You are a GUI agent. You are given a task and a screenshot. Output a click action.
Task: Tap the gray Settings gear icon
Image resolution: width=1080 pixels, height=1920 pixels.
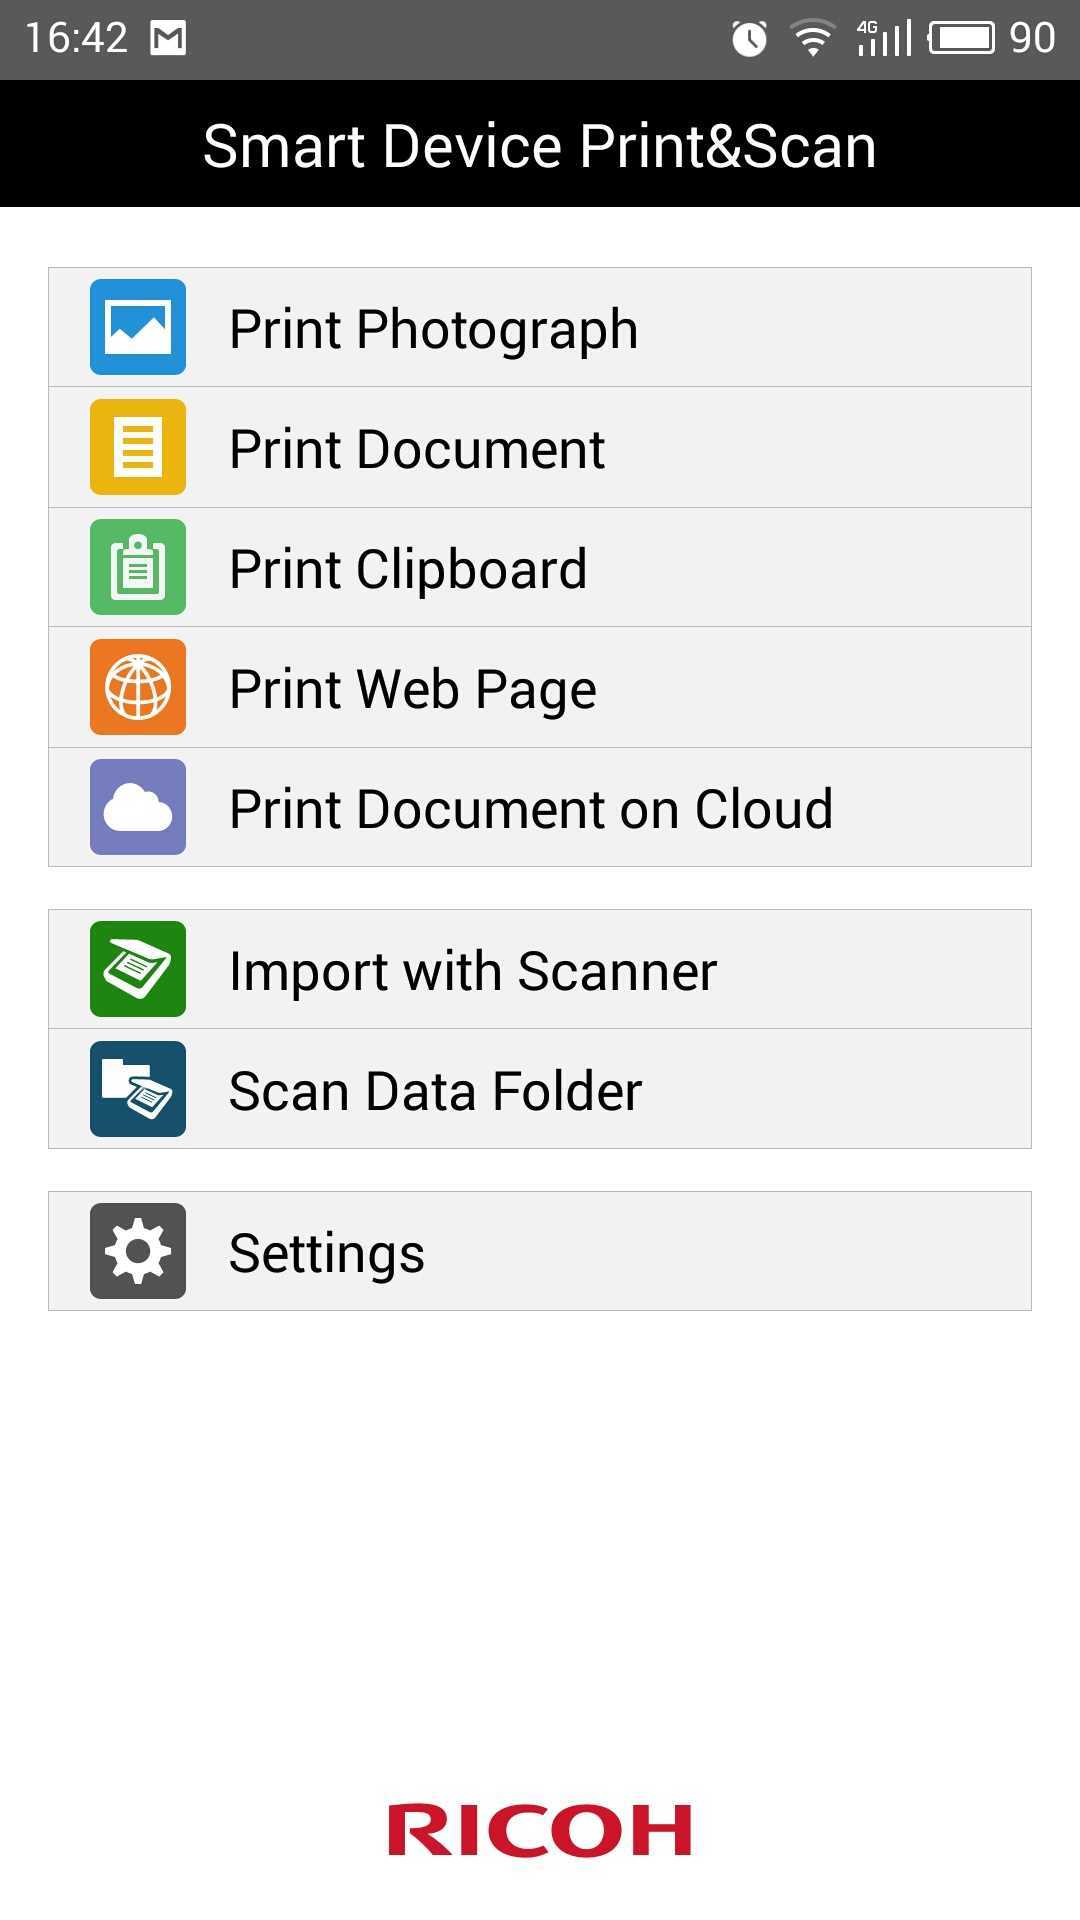click(x=138, y=1251)
